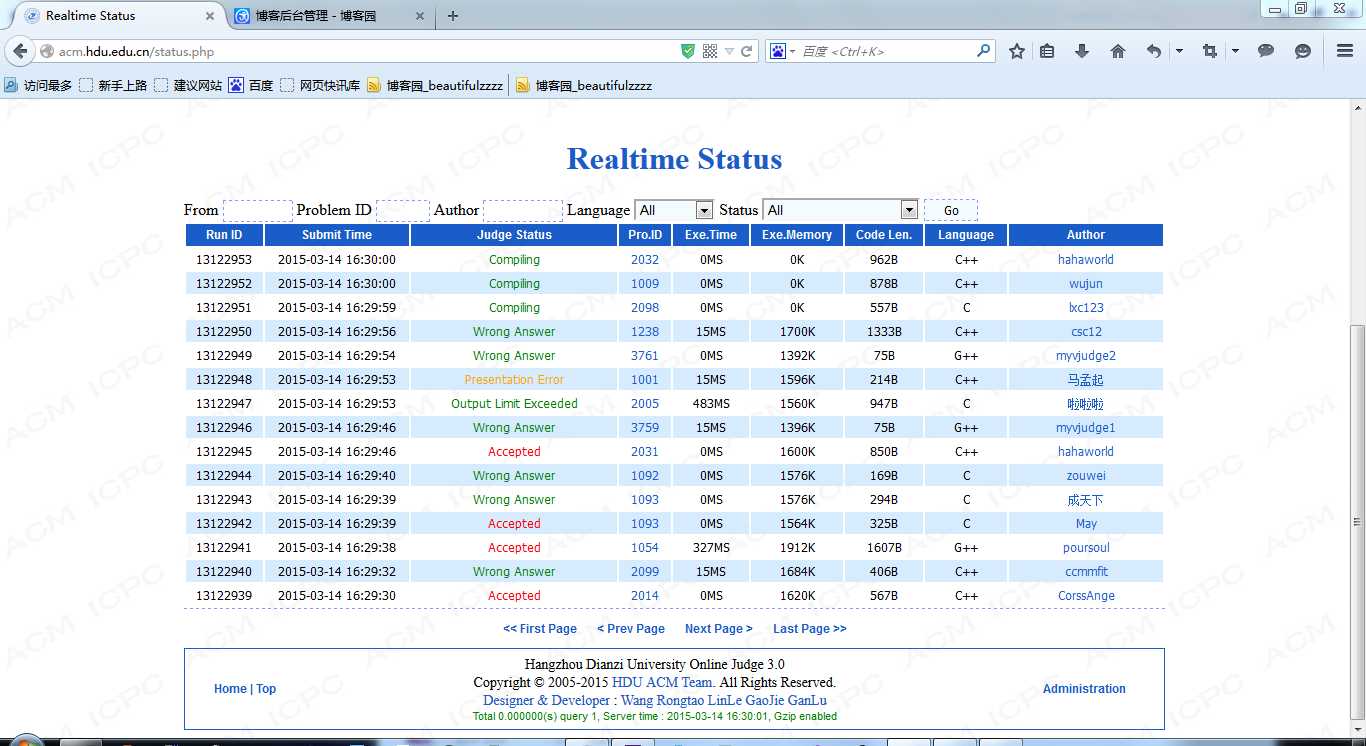Open author wujun profile
1366x746 pixels.
tap(1086, 284)
